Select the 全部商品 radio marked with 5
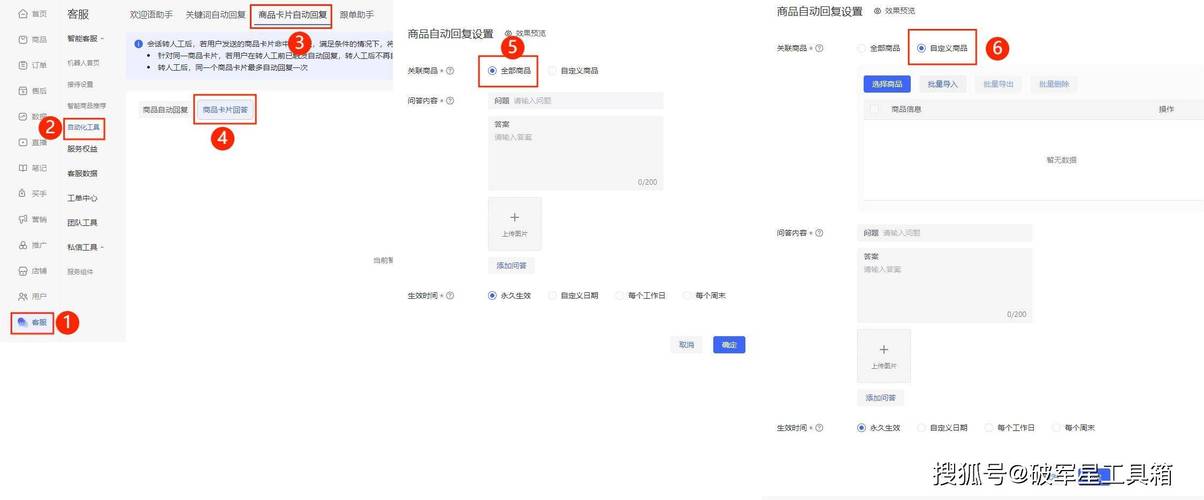Viewport: 1204px width, 500px height. [492, 71]
